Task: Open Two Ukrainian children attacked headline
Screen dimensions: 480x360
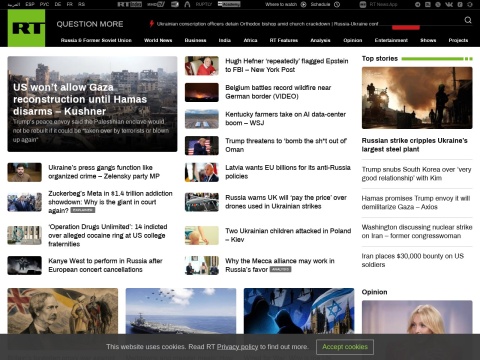Action: click(x=288, y=235)
